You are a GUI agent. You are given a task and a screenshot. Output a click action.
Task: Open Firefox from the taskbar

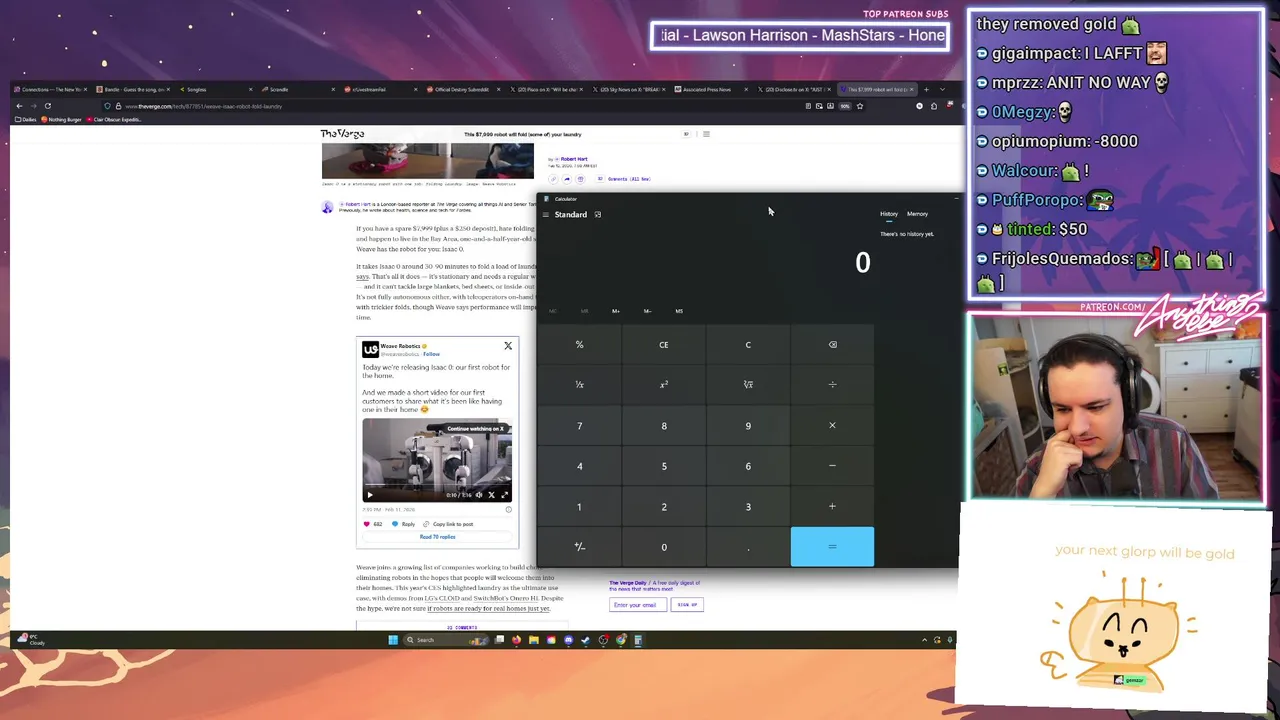coord(516,640)
